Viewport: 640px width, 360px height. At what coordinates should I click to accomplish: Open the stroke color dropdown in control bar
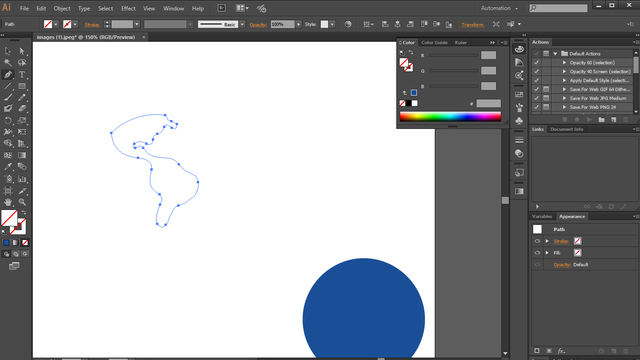75,24
